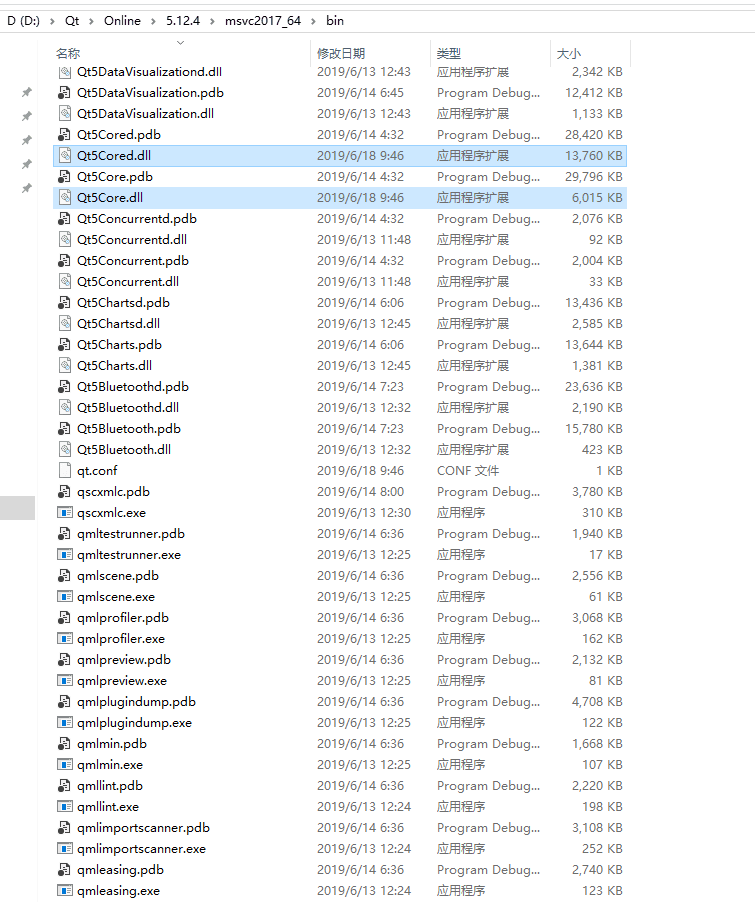Screen dimensions: 755x905
Task: Expand the chevron after msvc2017_64 breadcrumb
Action: (x=313, y=21)
